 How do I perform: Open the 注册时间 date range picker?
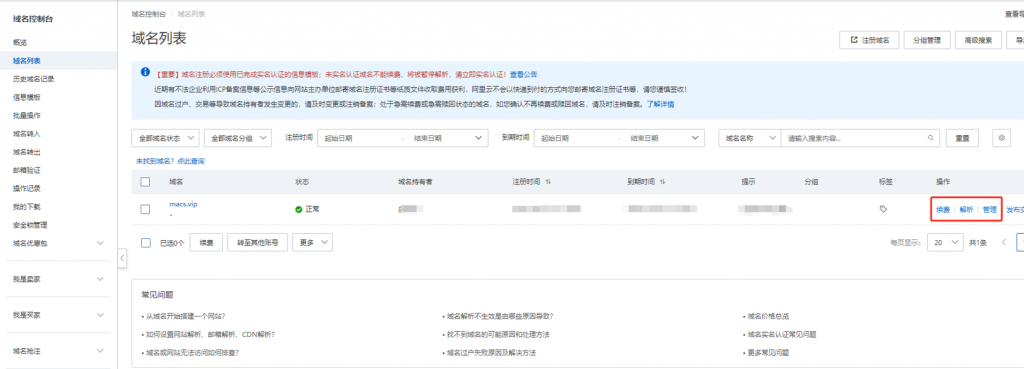[403, 138]
